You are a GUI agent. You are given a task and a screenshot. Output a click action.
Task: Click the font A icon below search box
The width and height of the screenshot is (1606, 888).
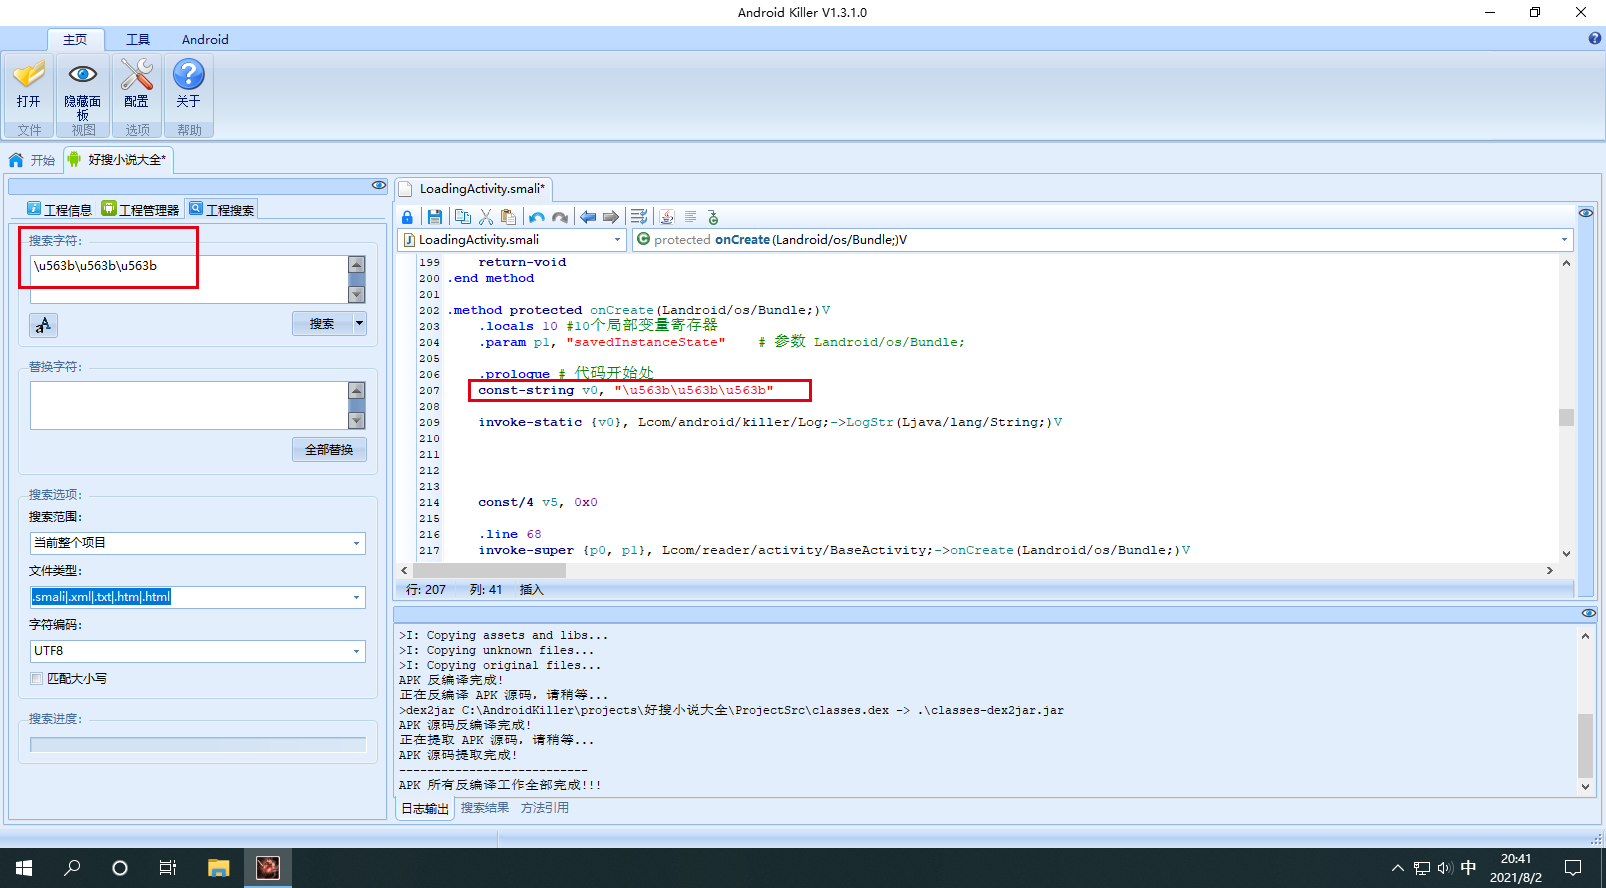click(x=43, y=325)
